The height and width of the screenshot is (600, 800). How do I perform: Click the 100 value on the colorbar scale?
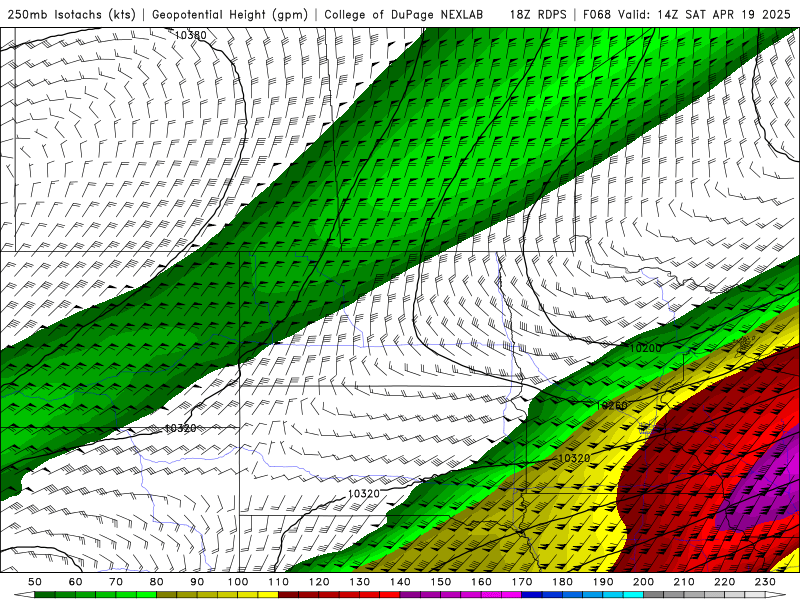pos(238,582)
